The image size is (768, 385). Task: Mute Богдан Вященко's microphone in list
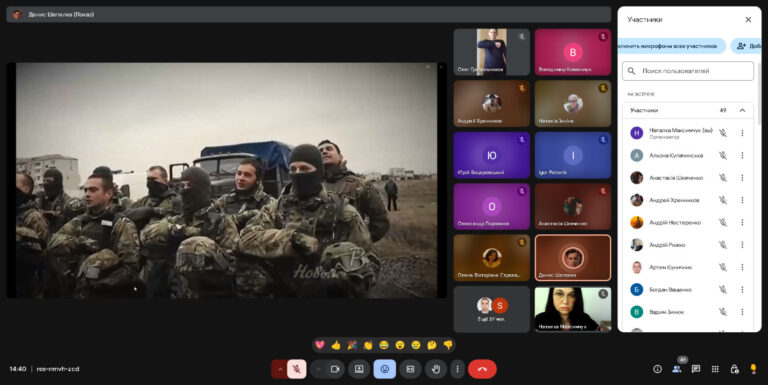[722, 289]
